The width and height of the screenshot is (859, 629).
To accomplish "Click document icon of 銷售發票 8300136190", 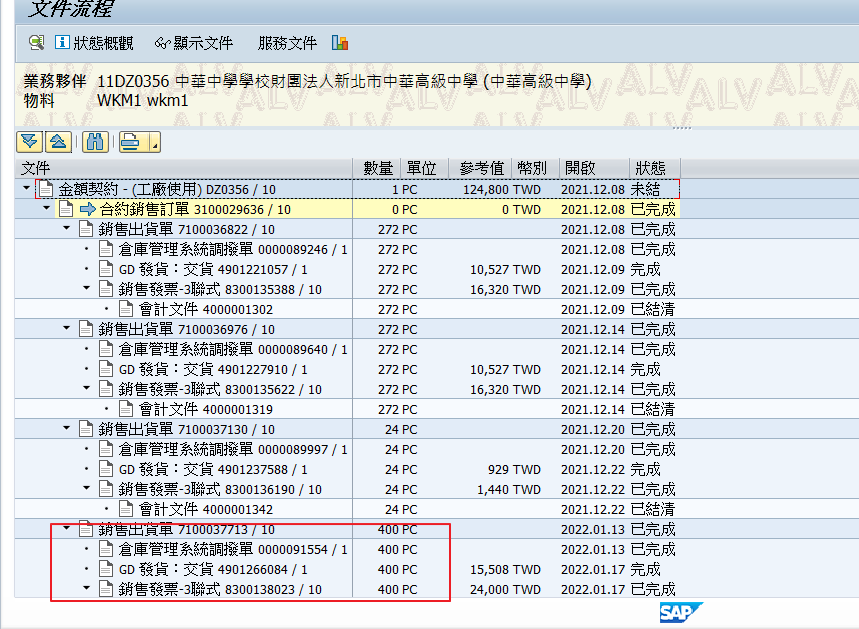I will [x=106, y=489].
